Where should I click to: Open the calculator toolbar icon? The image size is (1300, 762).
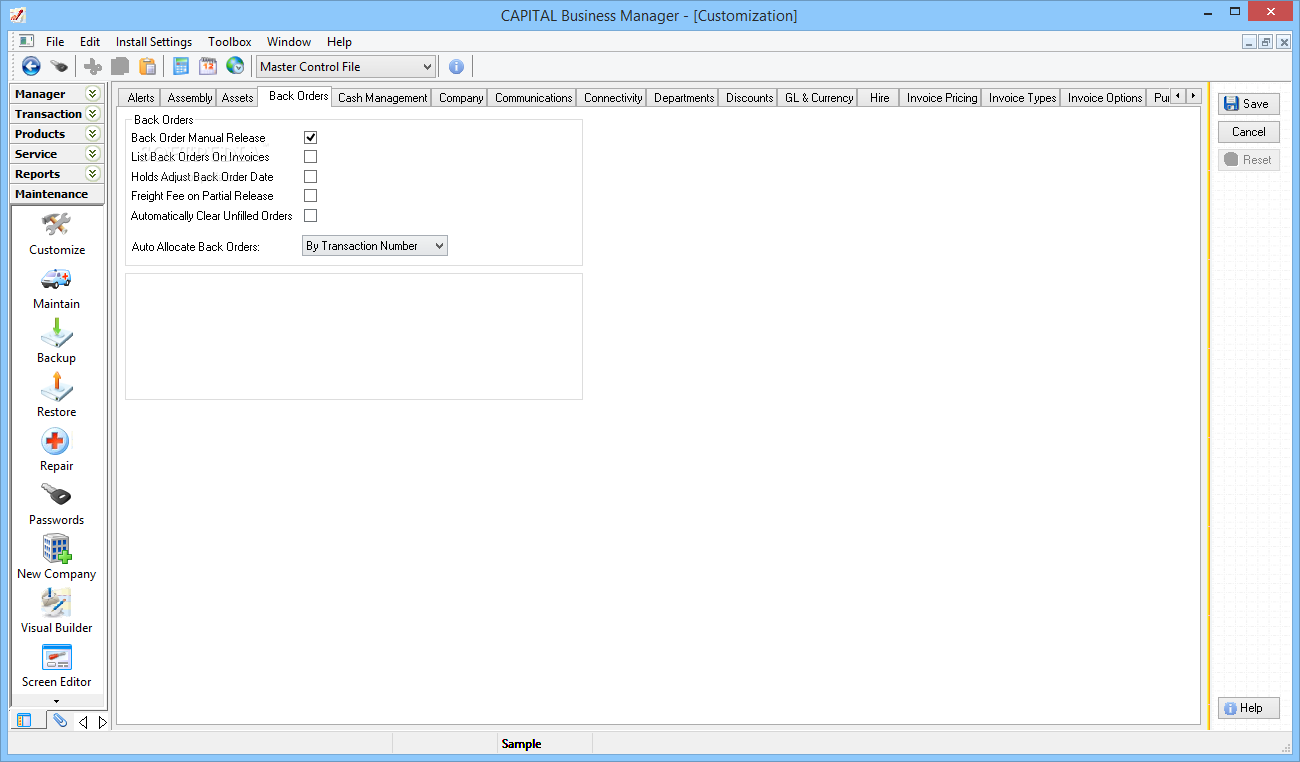pyautogui.click(x=181, y=67)
